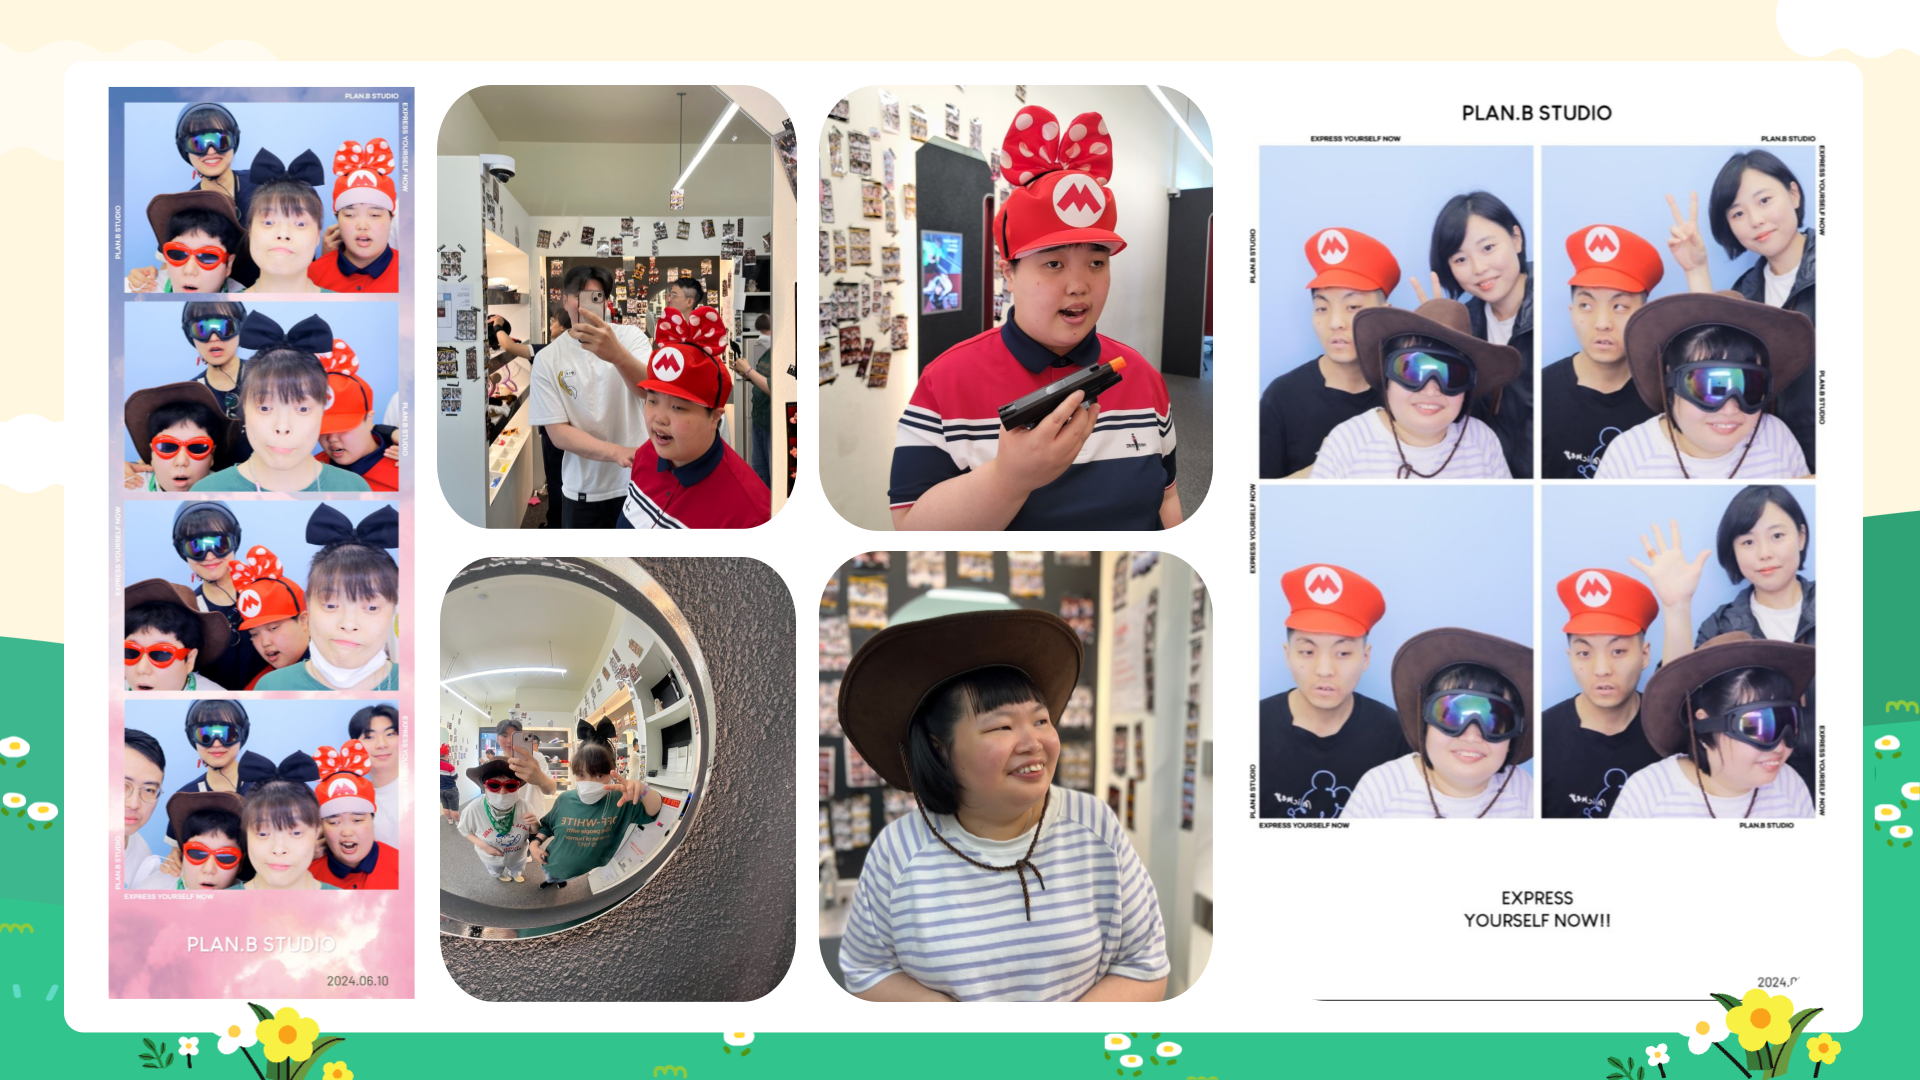Click the pink photo strip frame with man in glasses
The image size is (1920, 1080).
(x=261, y=794)
